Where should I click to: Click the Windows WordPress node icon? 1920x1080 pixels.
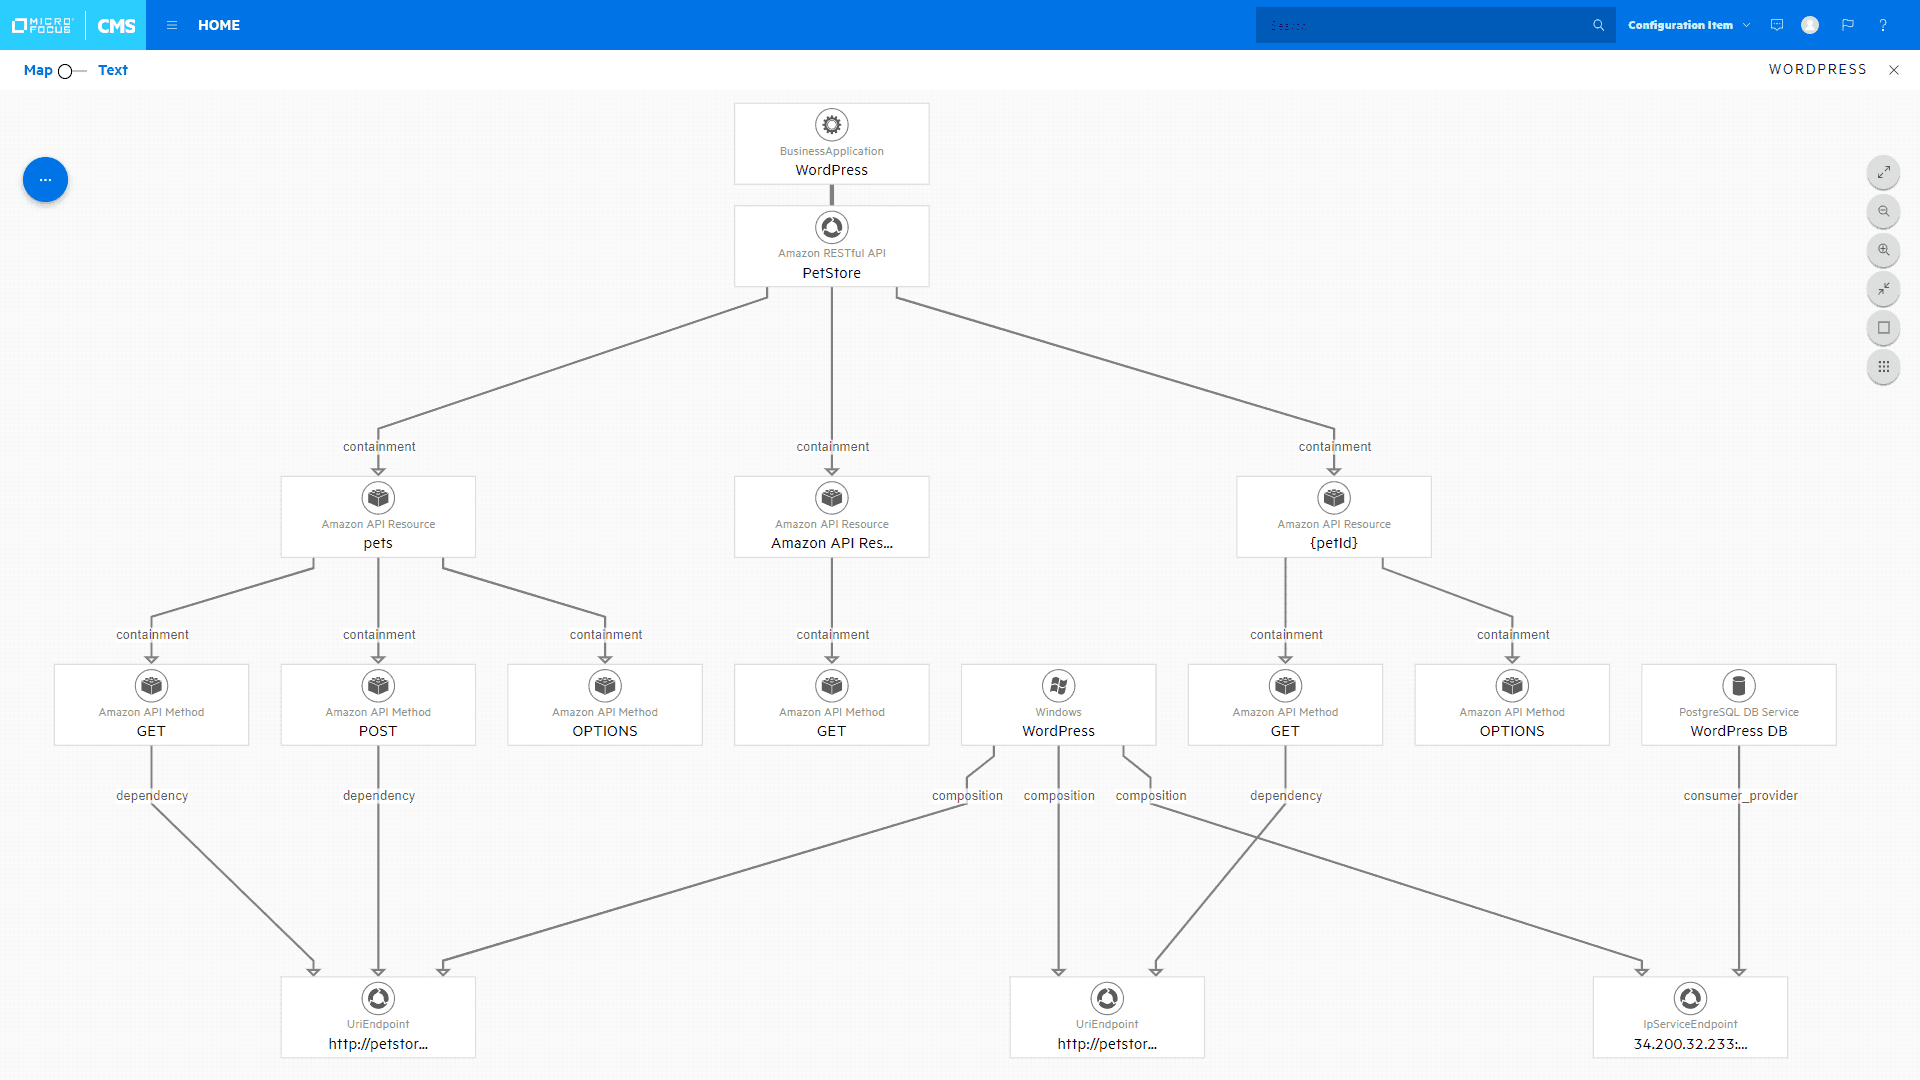pos(1056,683)
